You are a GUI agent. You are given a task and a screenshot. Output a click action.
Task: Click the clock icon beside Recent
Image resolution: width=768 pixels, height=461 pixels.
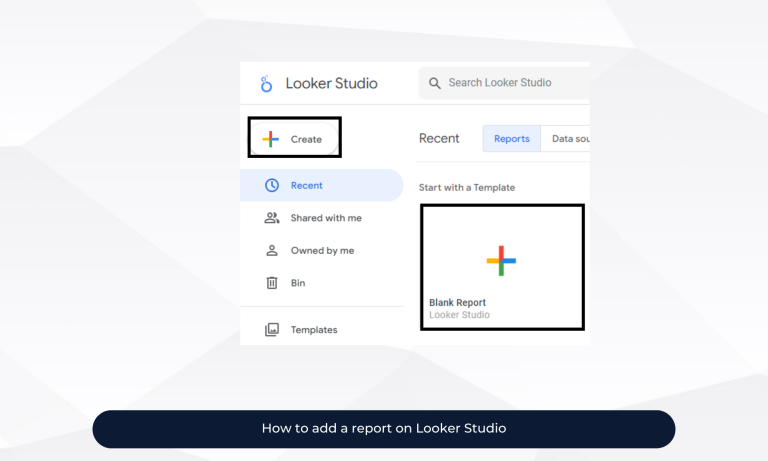[x=271, y=185]
